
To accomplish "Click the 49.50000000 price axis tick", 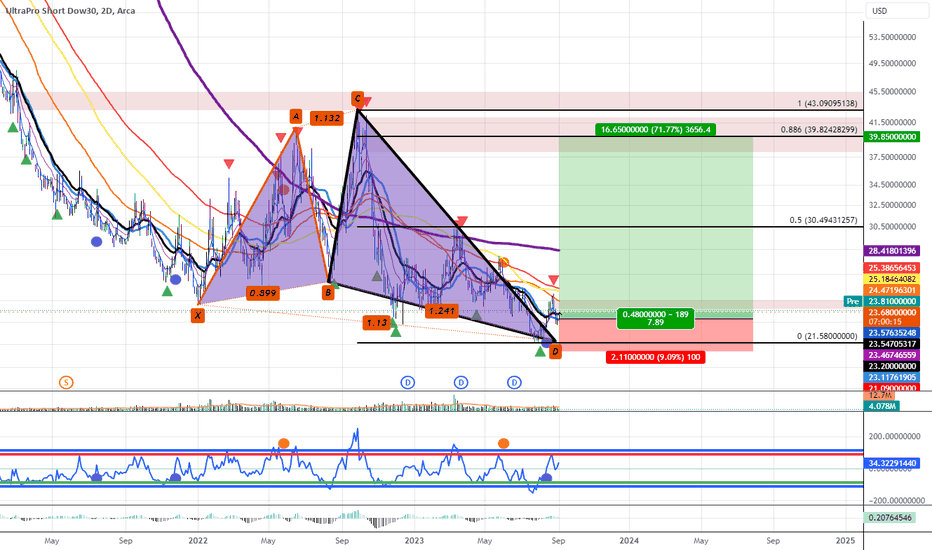I will 892,63.
